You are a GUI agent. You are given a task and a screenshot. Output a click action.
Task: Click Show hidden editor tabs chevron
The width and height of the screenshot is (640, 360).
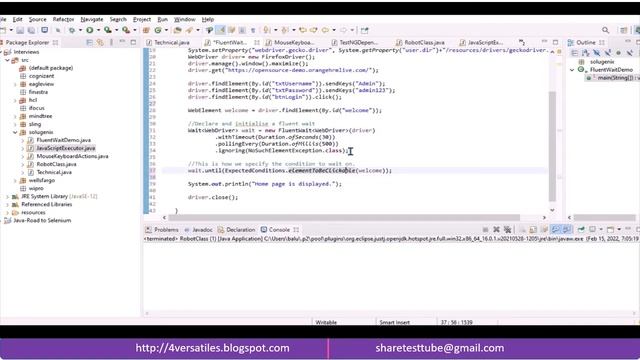(522, 42)
